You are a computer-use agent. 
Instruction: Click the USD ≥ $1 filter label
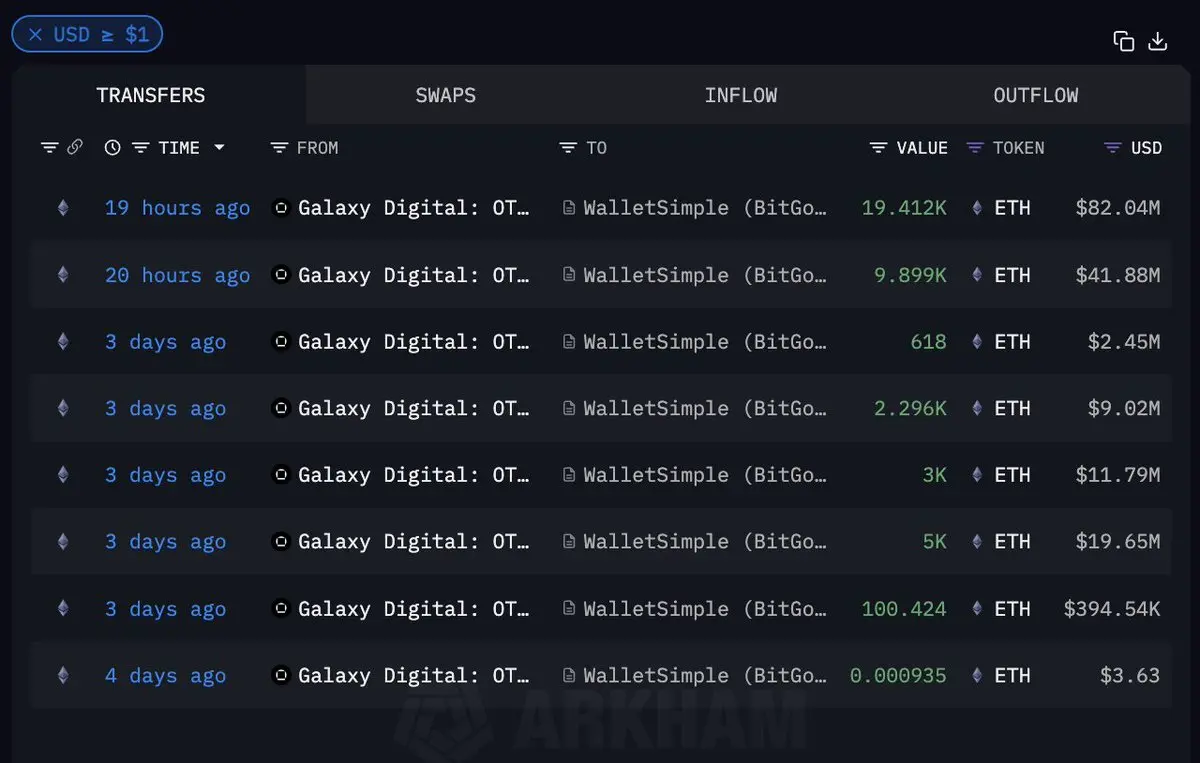point(101,35)
